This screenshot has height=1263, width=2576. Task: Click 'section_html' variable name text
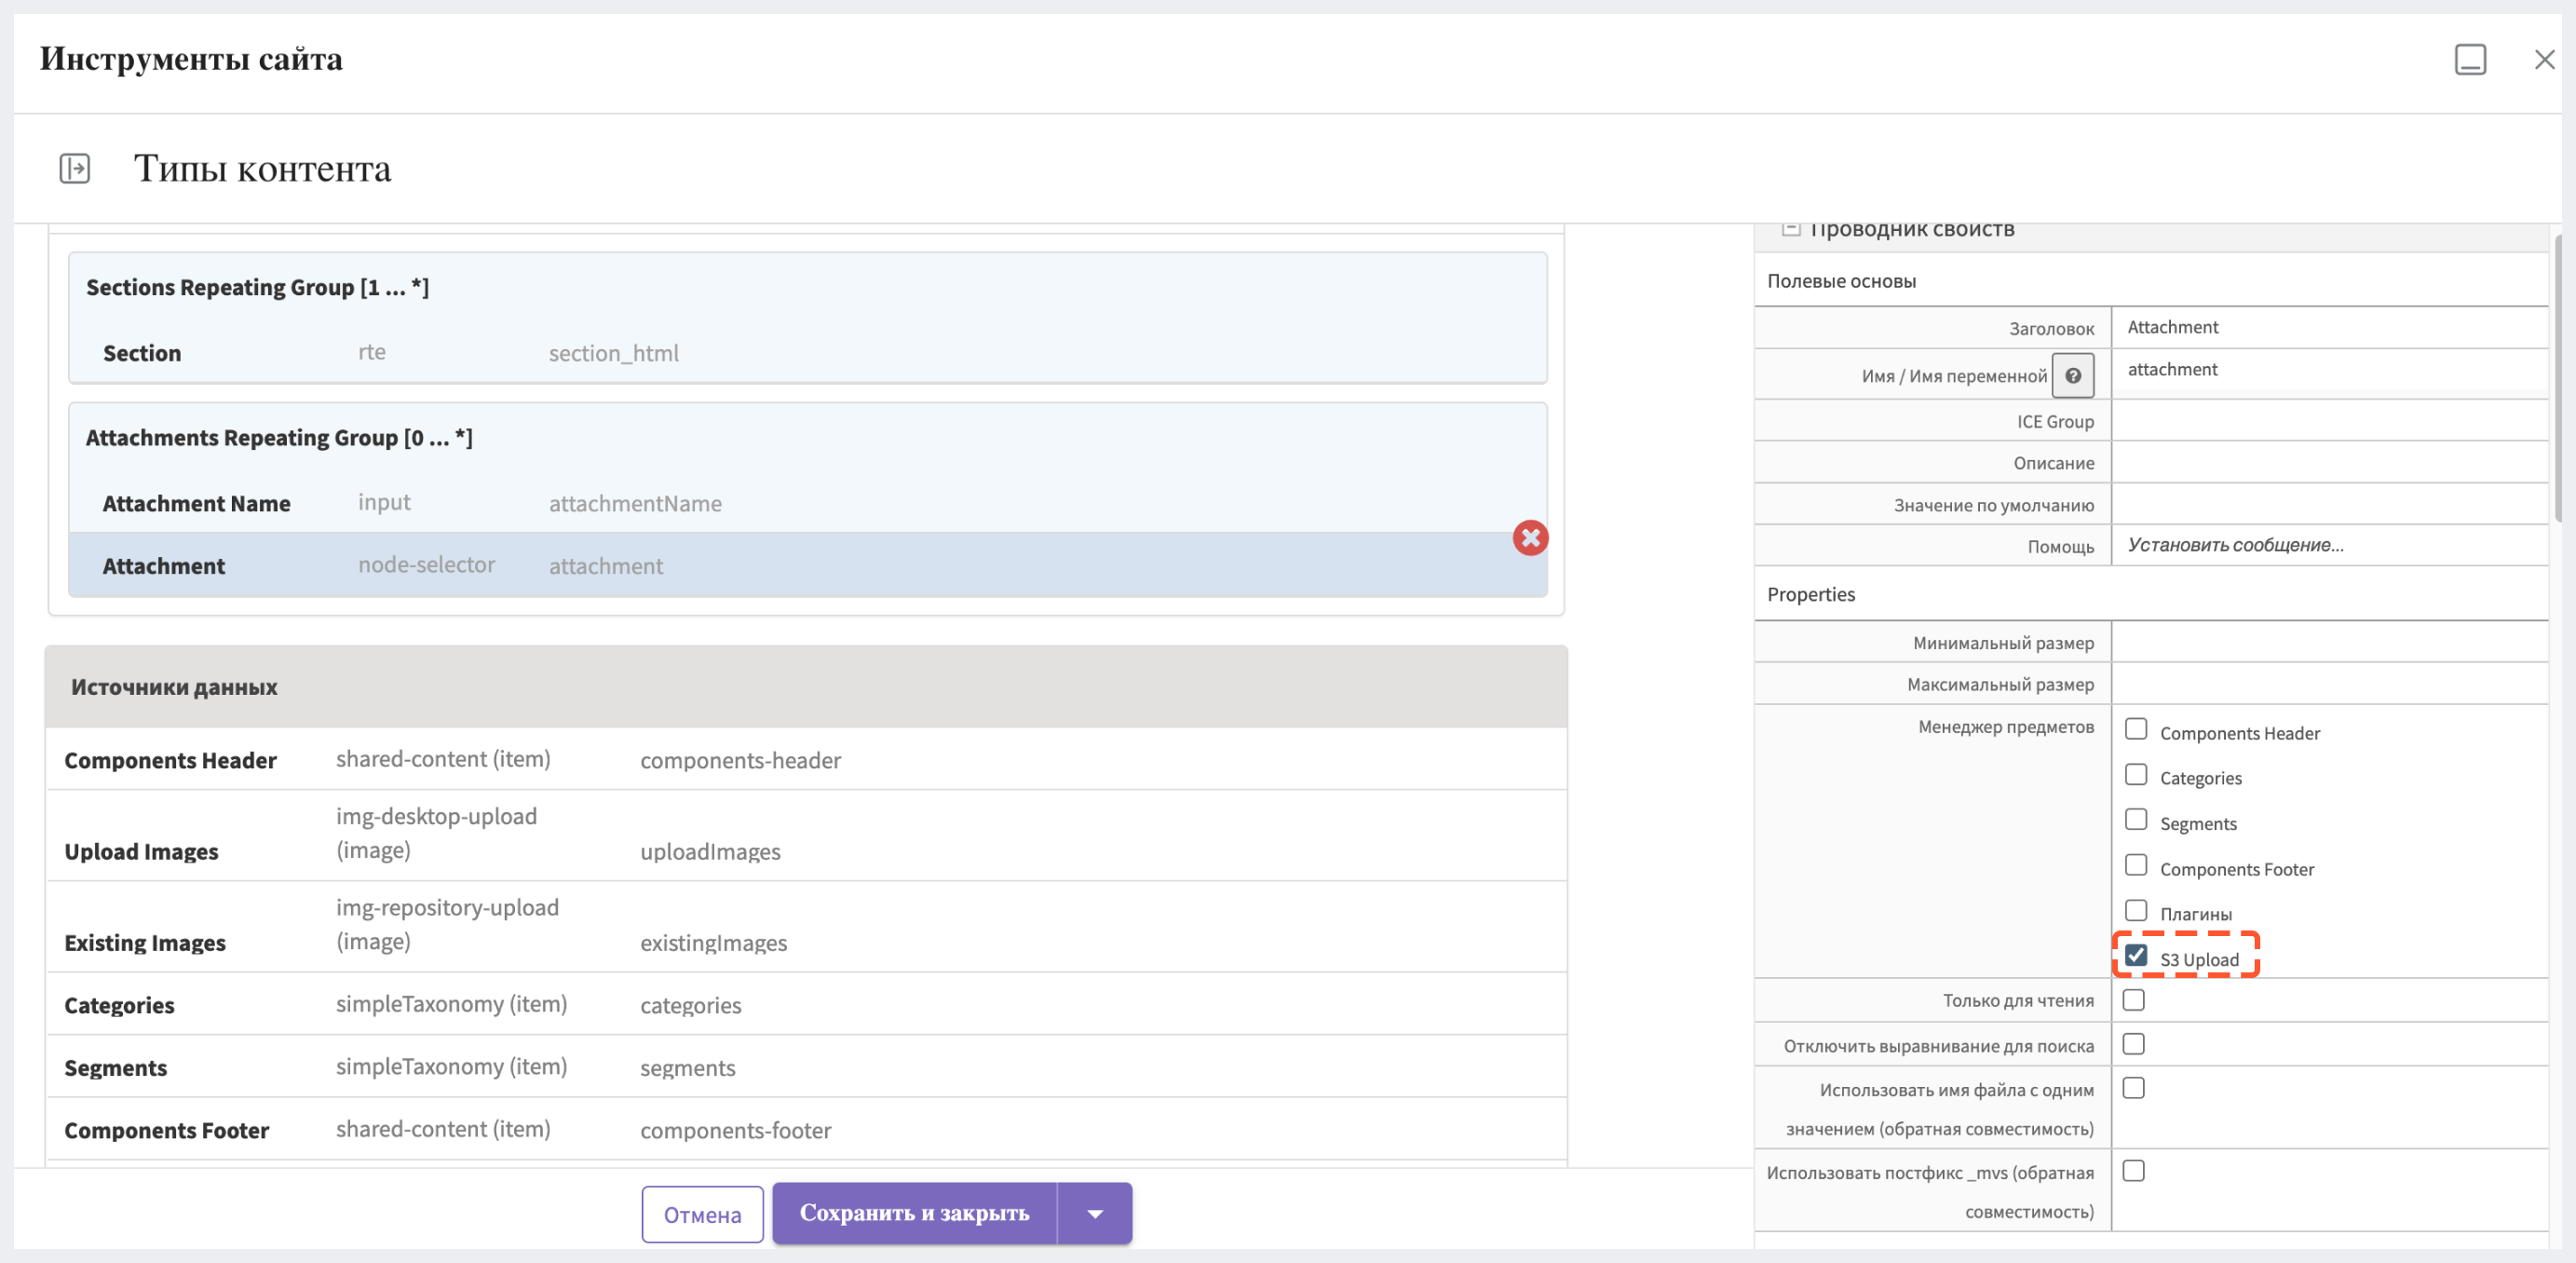tap(613, 354)
